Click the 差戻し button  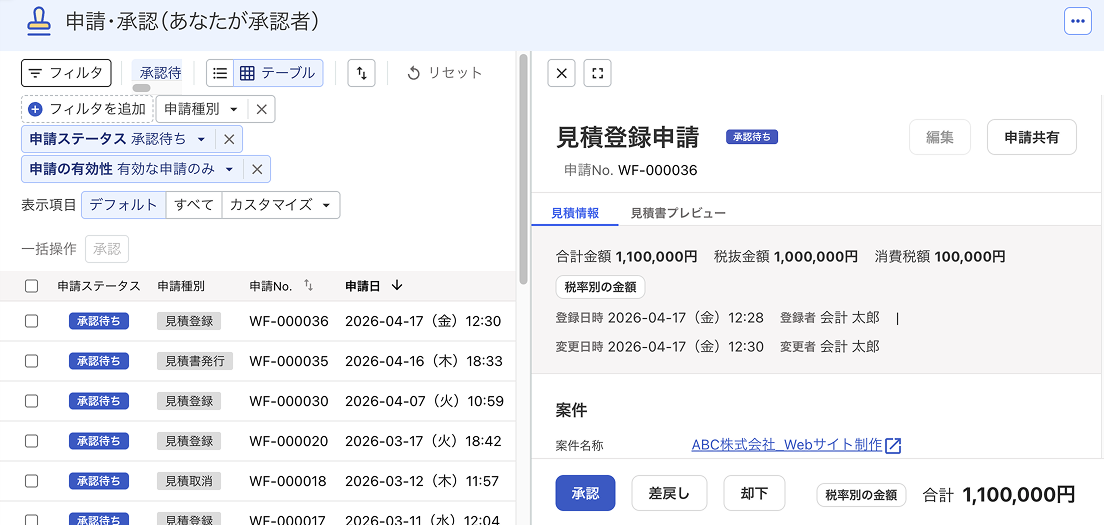click(669, 493)
